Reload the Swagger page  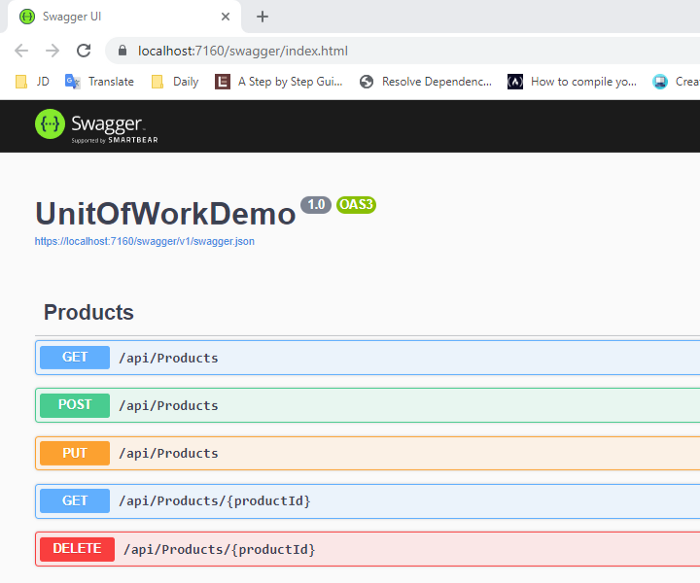[x=84, y=51]
